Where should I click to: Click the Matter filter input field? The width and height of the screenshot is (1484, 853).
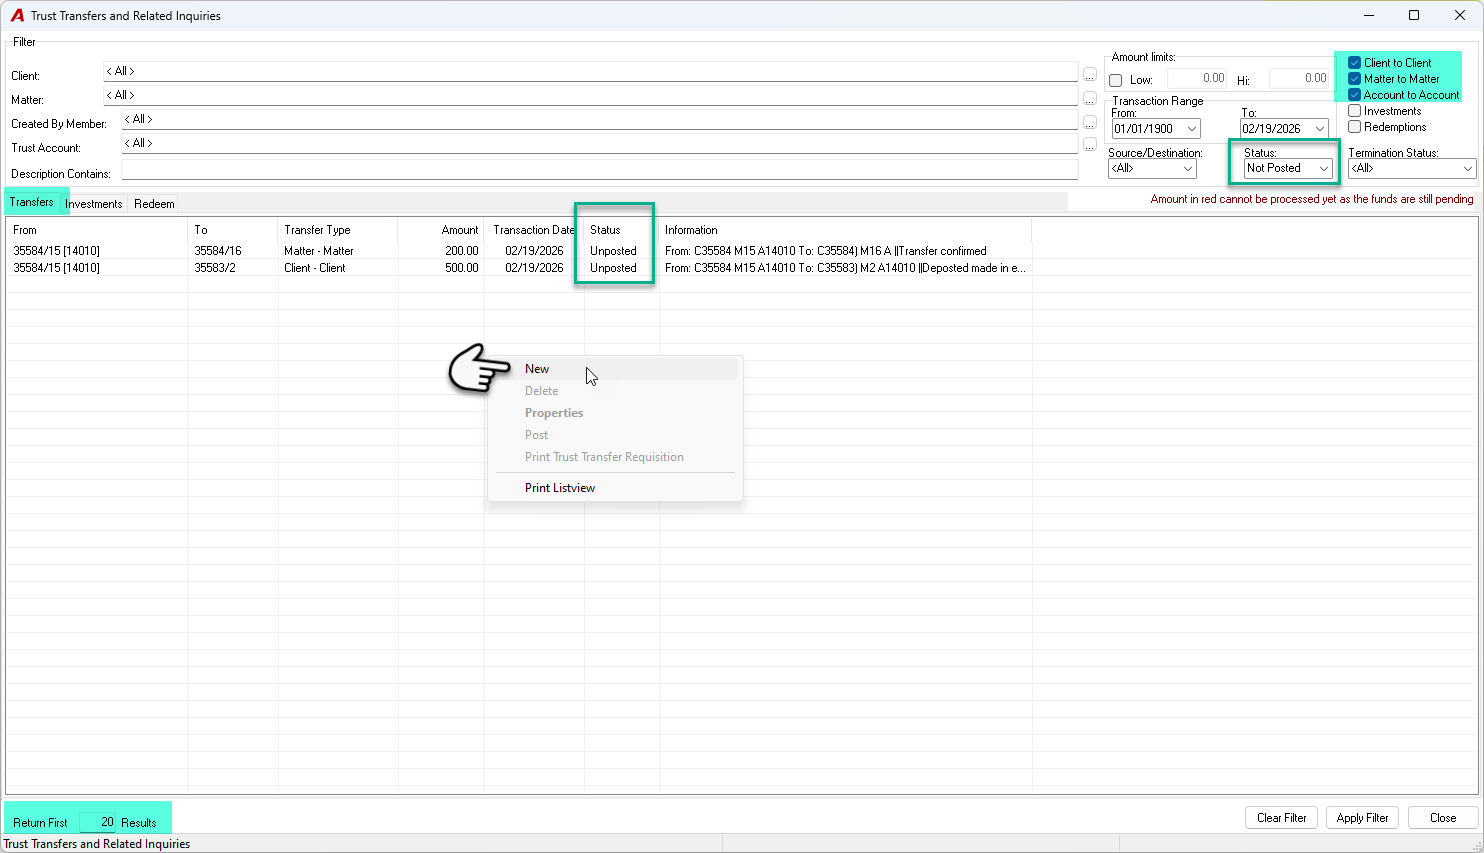(590, 96)
